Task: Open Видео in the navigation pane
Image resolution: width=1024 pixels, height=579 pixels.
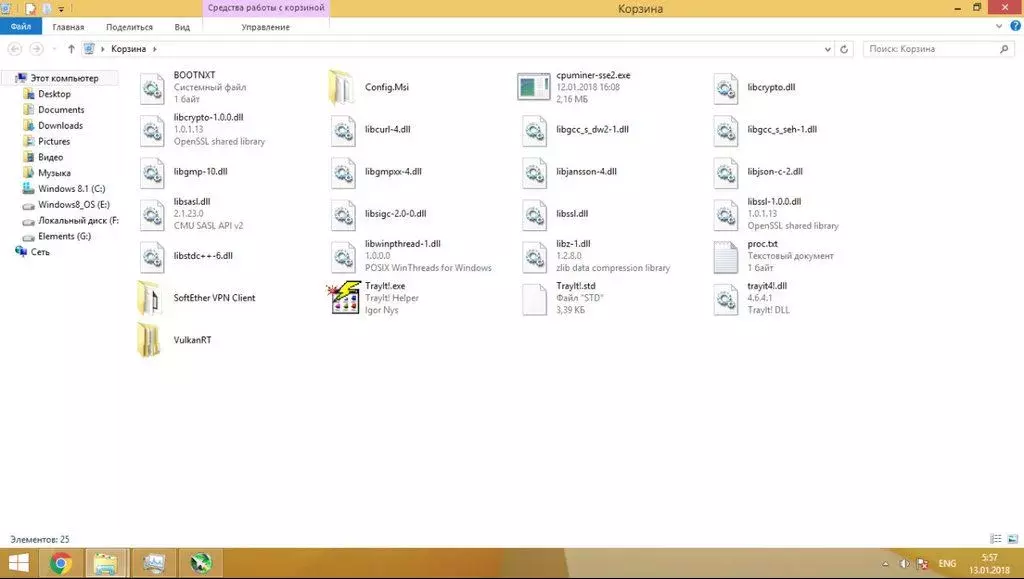Action: pos(50,157)
